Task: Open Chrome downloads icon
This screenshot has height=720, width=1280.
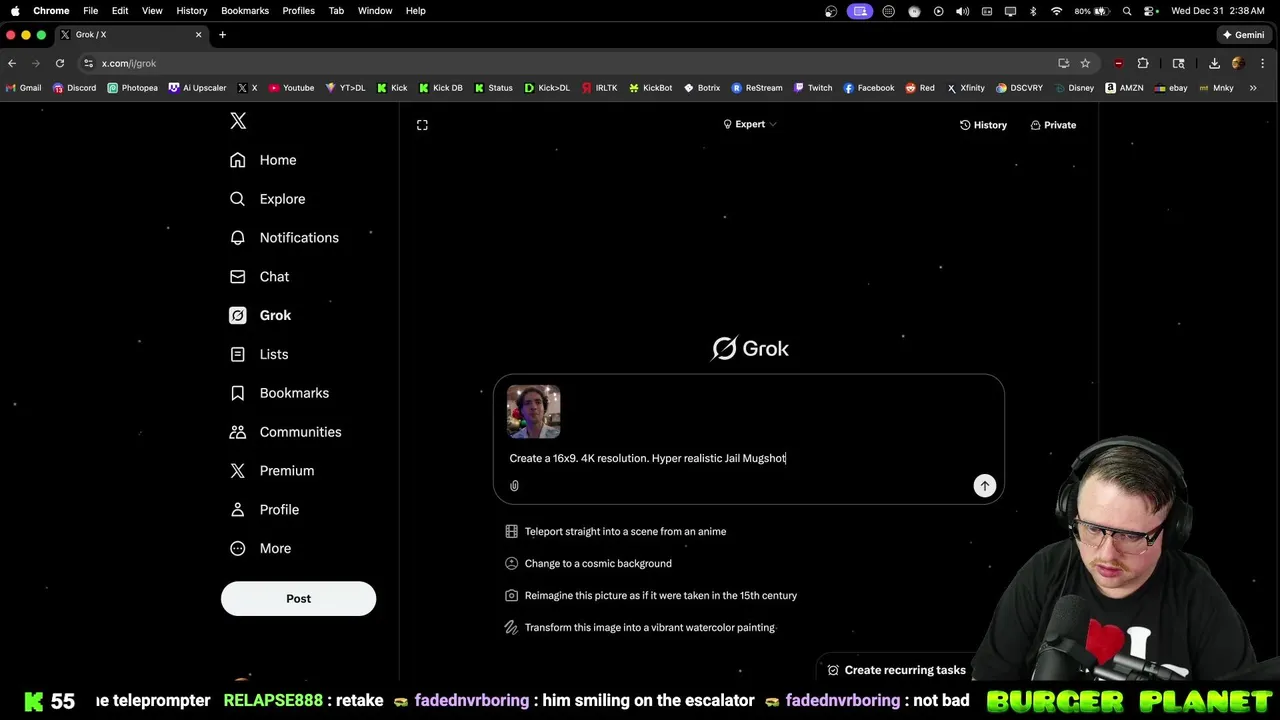Action: [x=1214, y=63]
